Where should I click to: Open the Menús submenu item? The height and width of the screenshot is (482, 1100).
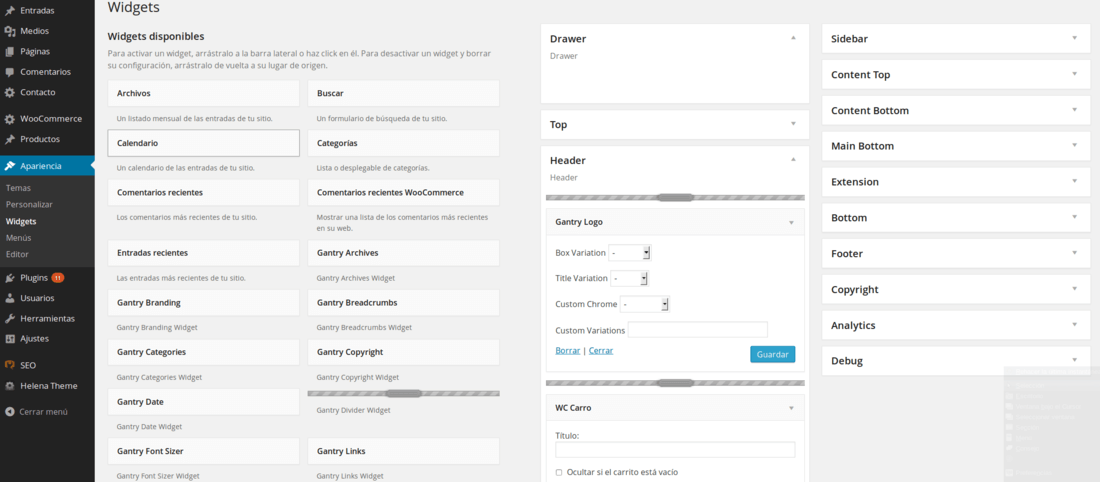click(18, 238)
